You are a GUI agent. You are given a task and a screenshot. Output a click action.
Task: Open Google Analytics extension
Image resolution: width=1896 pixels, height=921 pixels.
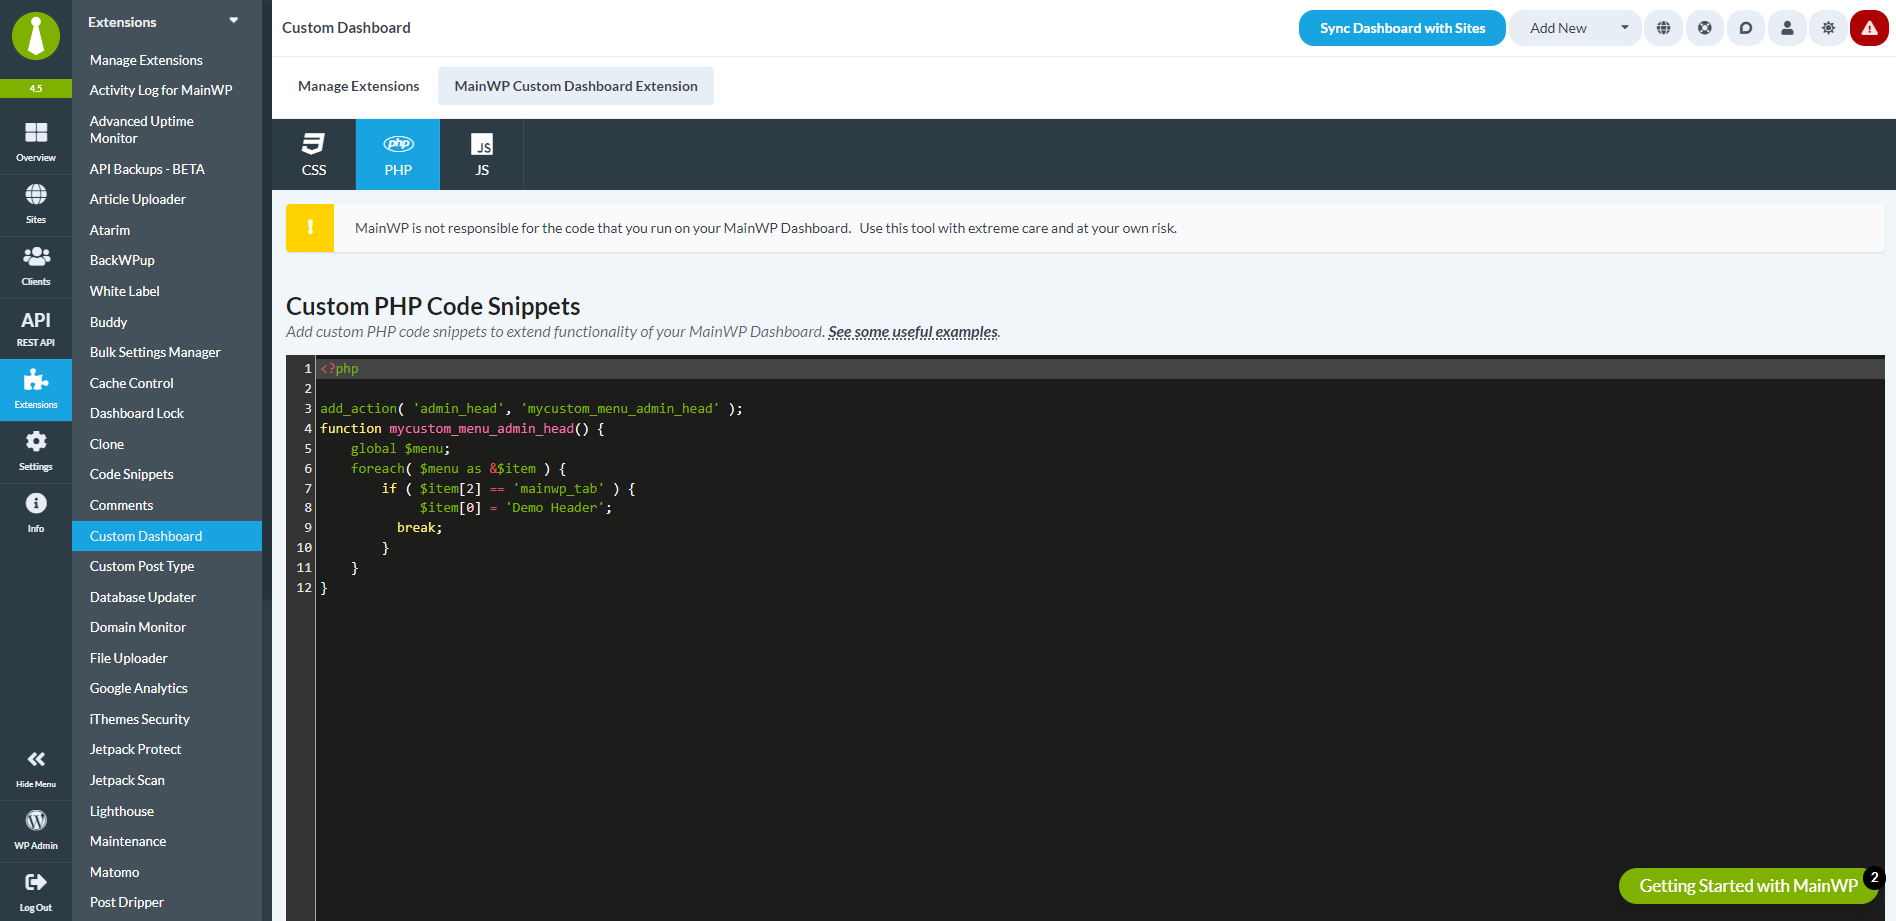(x=139, y=688)
